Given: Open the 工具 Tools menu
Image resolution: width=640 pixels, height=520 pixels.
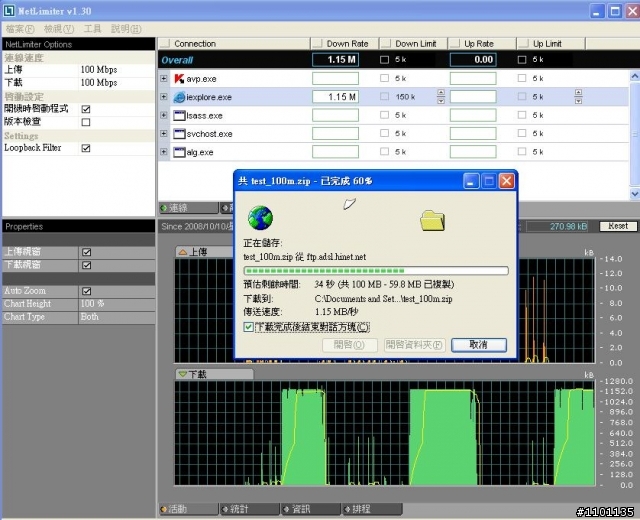Looking at the screenshot, I should (92, 29).
